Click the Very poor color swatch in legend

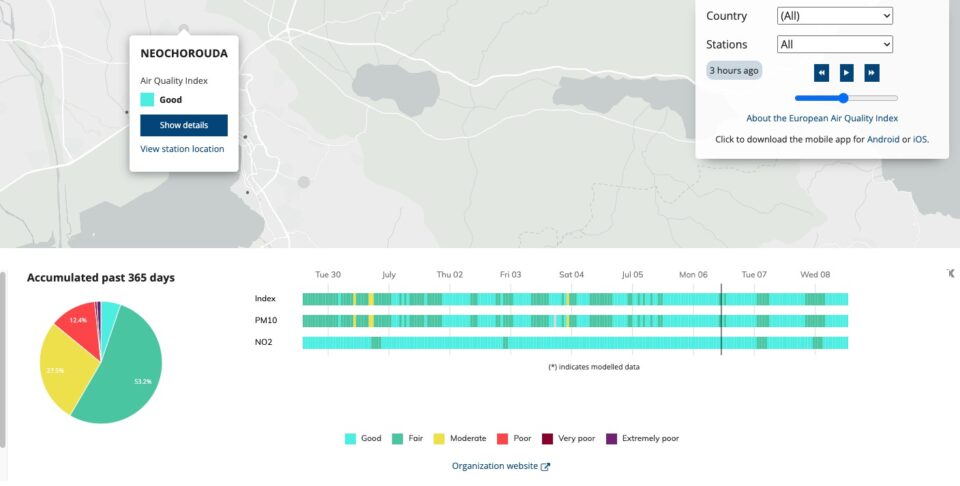click(x=547, y=439)
